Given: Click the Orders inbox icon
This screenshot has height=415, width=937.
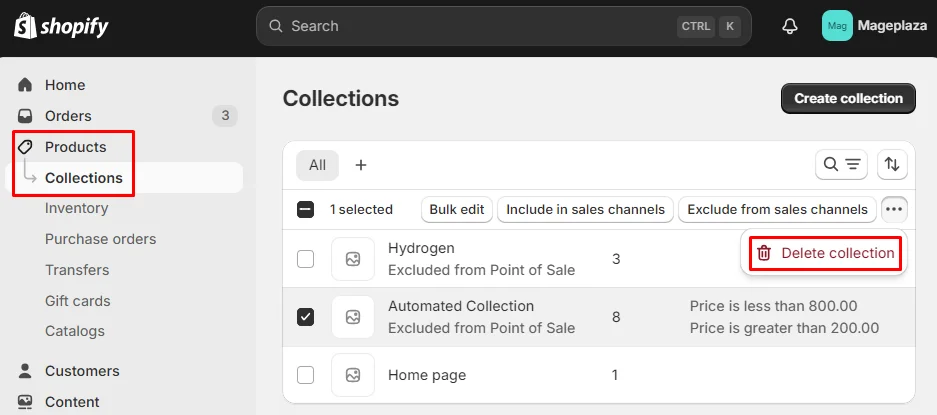Looking at the screenshot, I should point(25,115).
